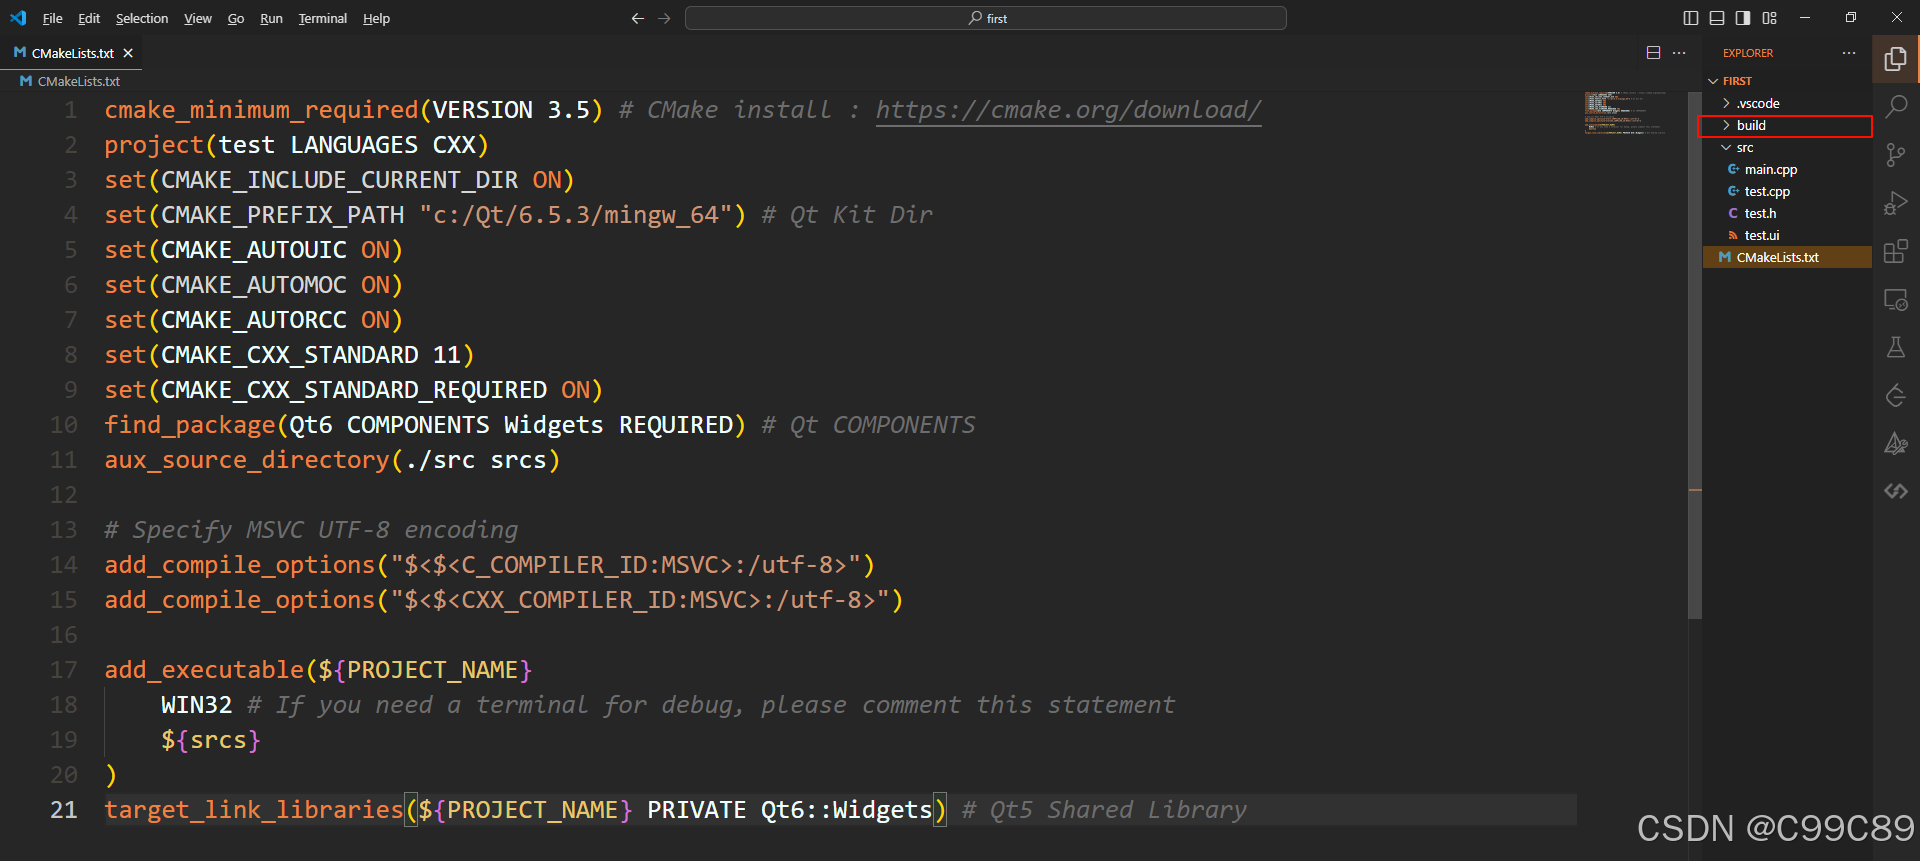Screen dimensions: 1920x861
Task: Open test.h in the explorer
Action: [x=1787, y=213]
